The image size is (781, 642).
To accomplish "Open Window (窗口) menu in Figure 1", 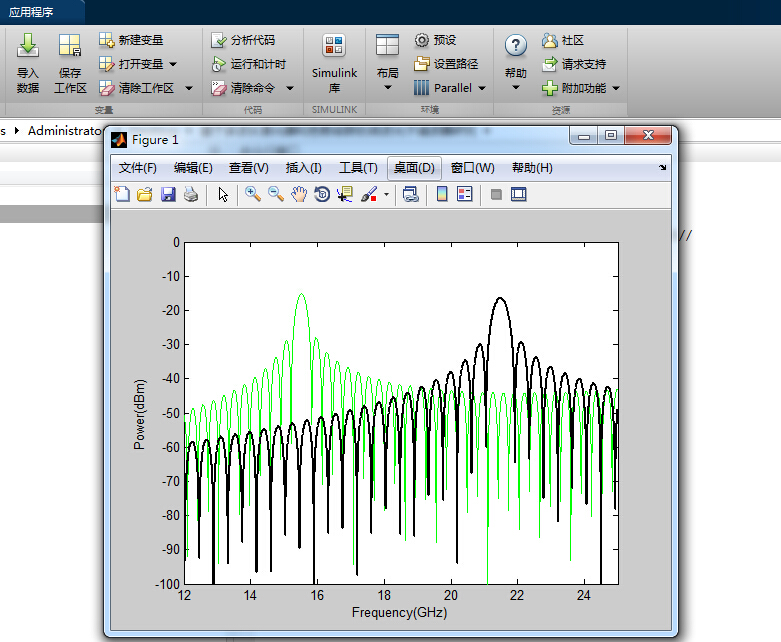I will coord(472,168).
